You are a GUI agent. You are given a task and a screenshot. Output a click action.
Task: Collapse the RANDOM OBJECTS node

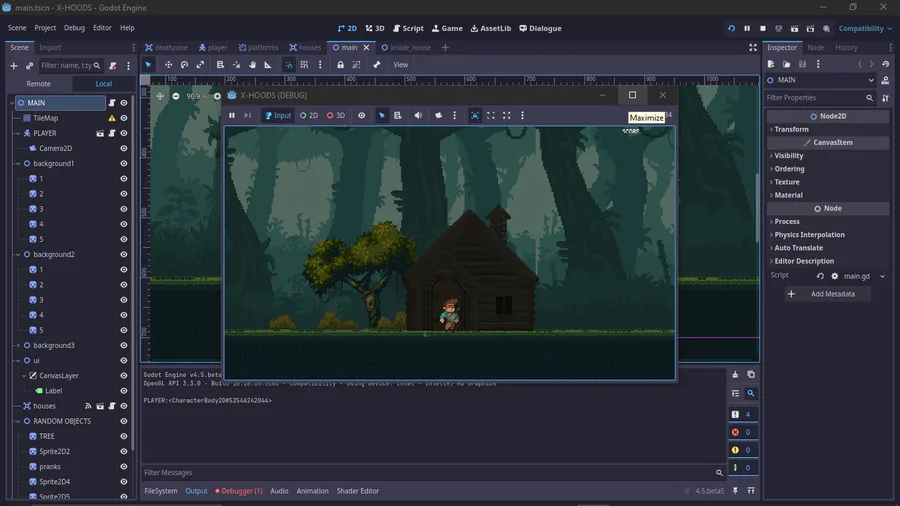pyautogui.click(x=18, y=421)
